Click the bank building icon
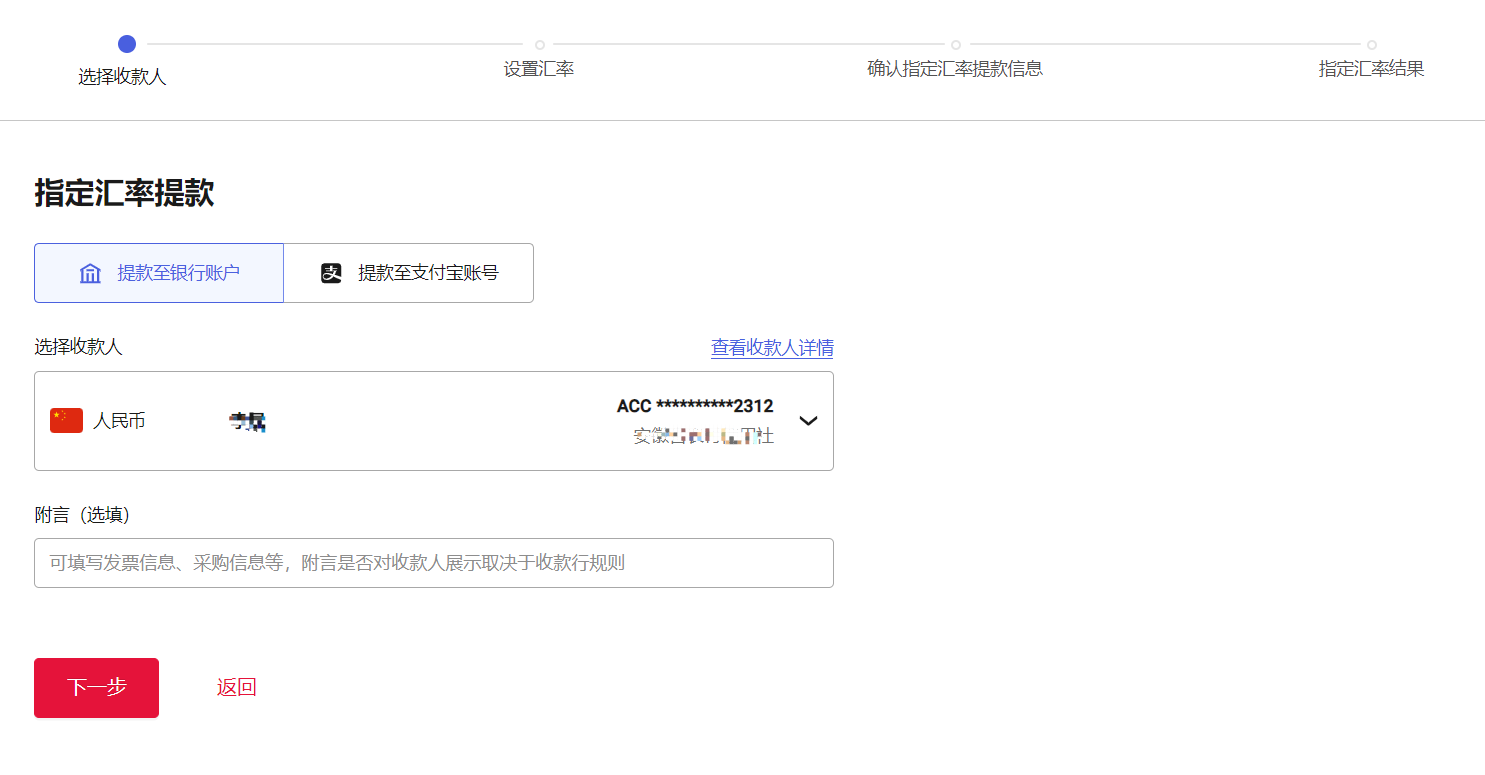Image resolution: width=1485 pixels, height=775 pixels. (90, 273)
